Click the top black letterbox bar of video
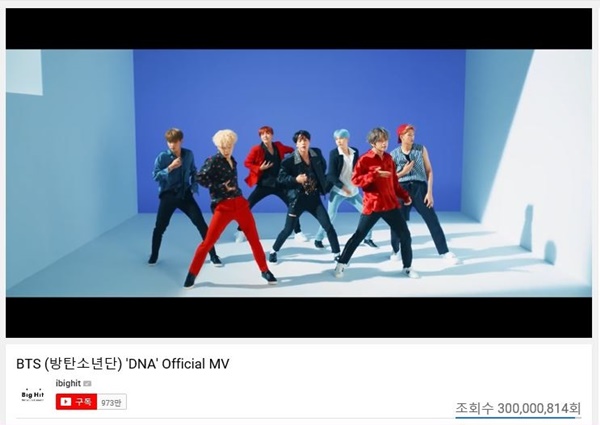The height and width of the screenshot is (425, 600). pyautogui.click(x=299, y=29)
